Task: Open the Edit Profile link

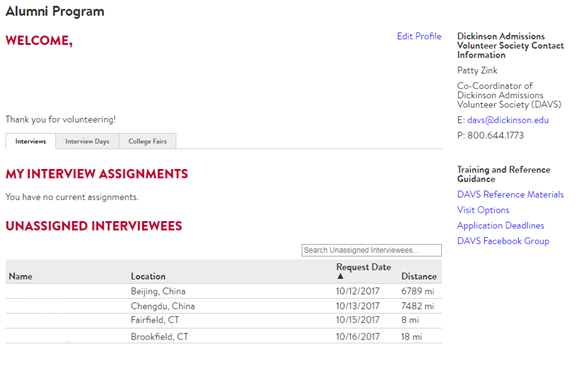Action: click(x=419, y=36)
